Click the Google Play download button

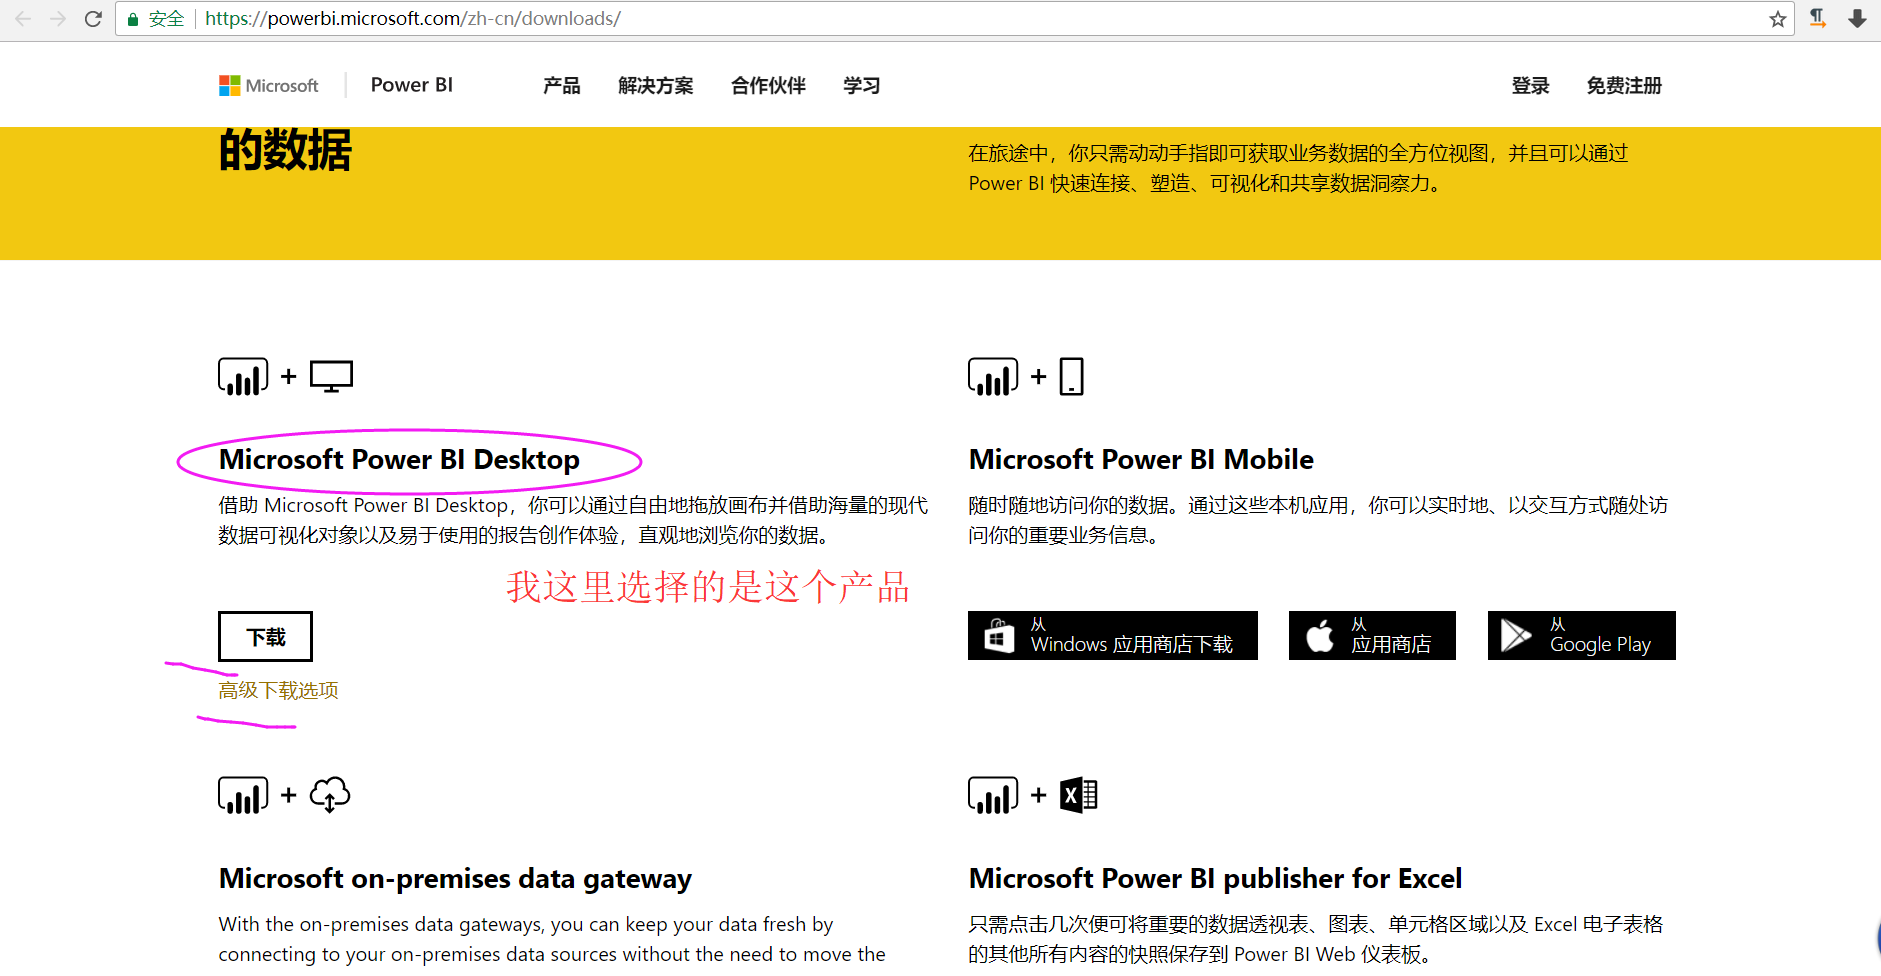1582,636
